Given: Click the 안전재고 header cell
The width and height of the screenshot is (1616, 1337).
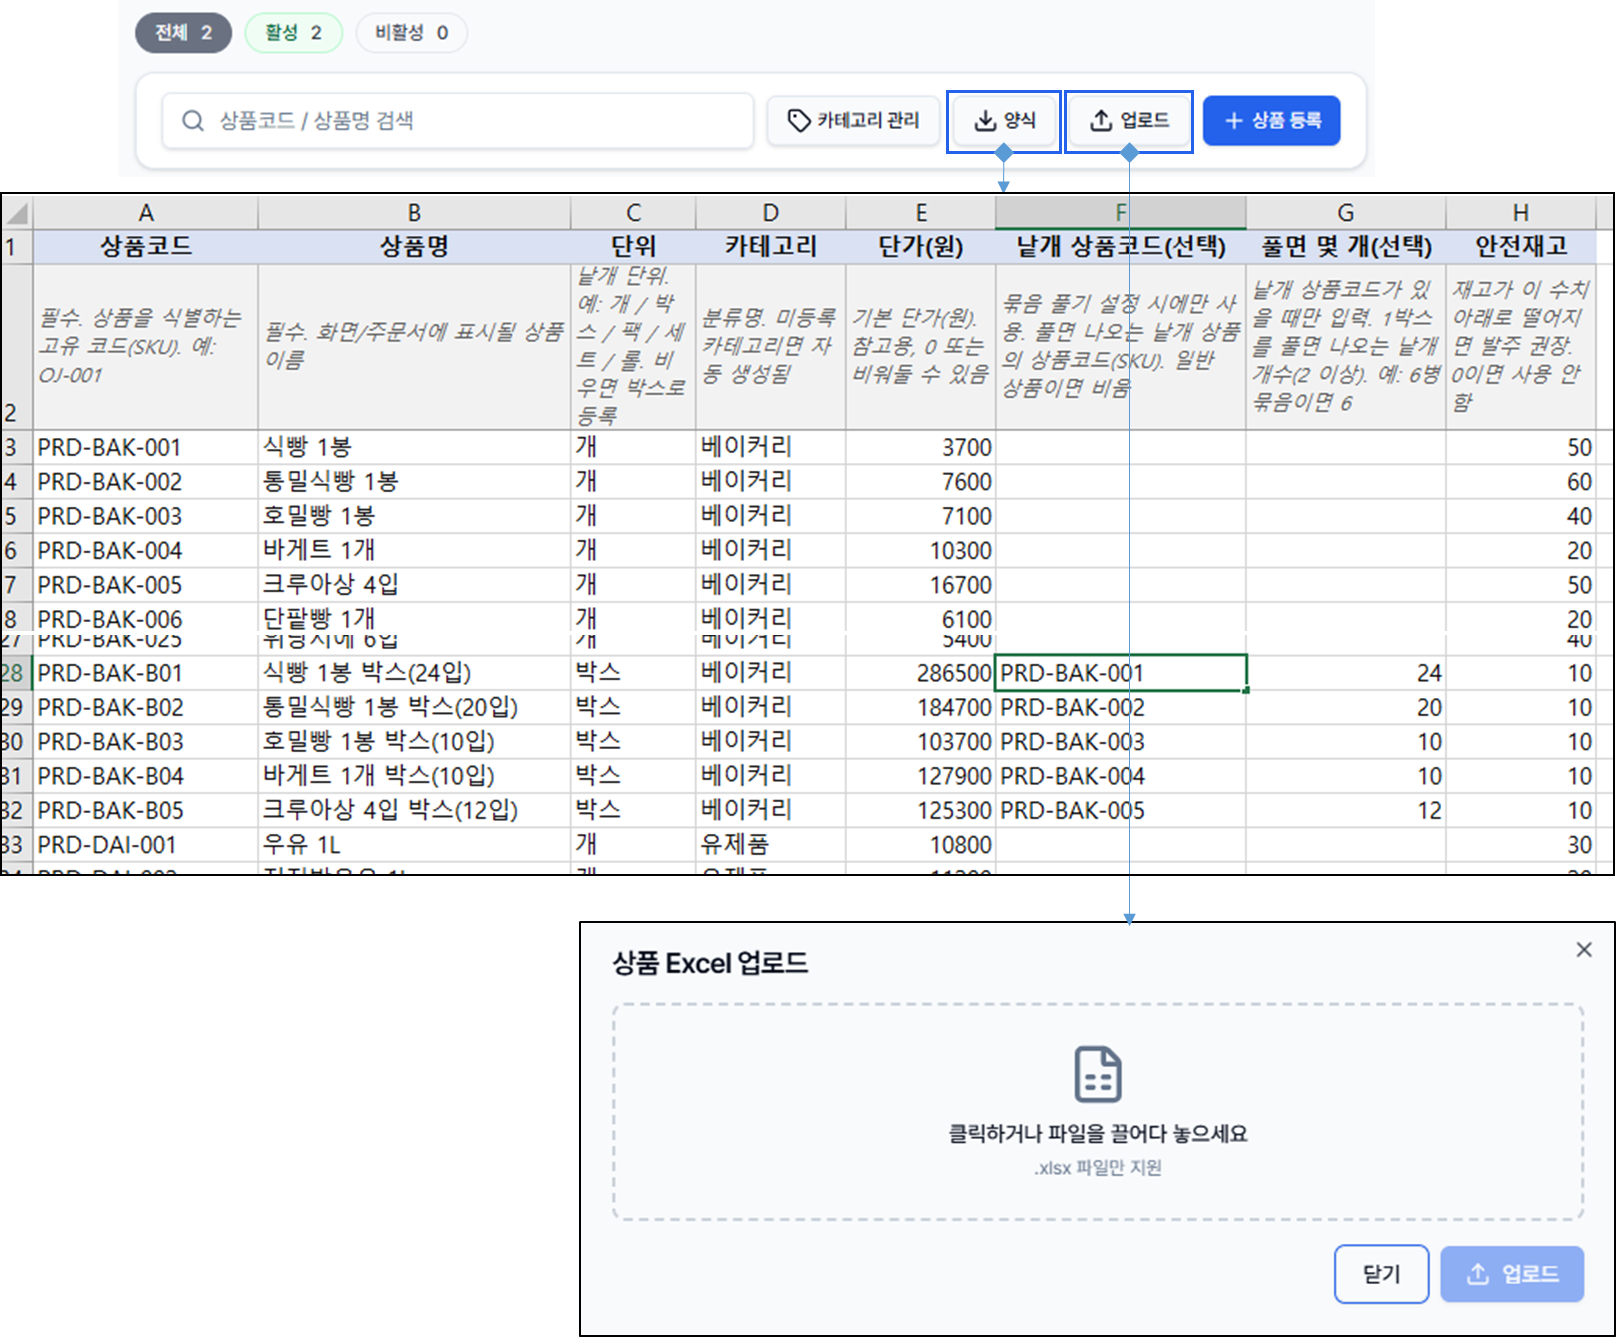Looking at the screenshot, I should point(1521,246).
